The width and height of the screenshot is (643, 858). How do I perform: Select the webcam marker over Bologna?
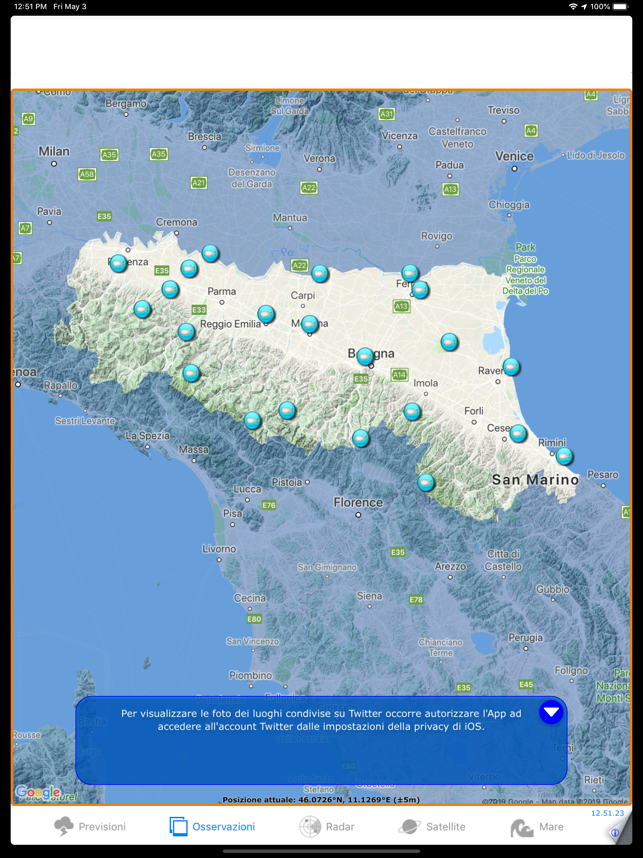[365, 357]
